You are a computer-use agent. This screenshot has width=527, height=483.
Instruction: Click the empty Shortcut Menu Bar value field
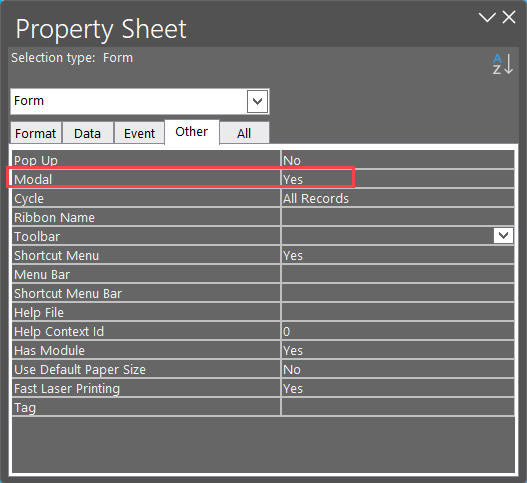(x=398, y=293)
